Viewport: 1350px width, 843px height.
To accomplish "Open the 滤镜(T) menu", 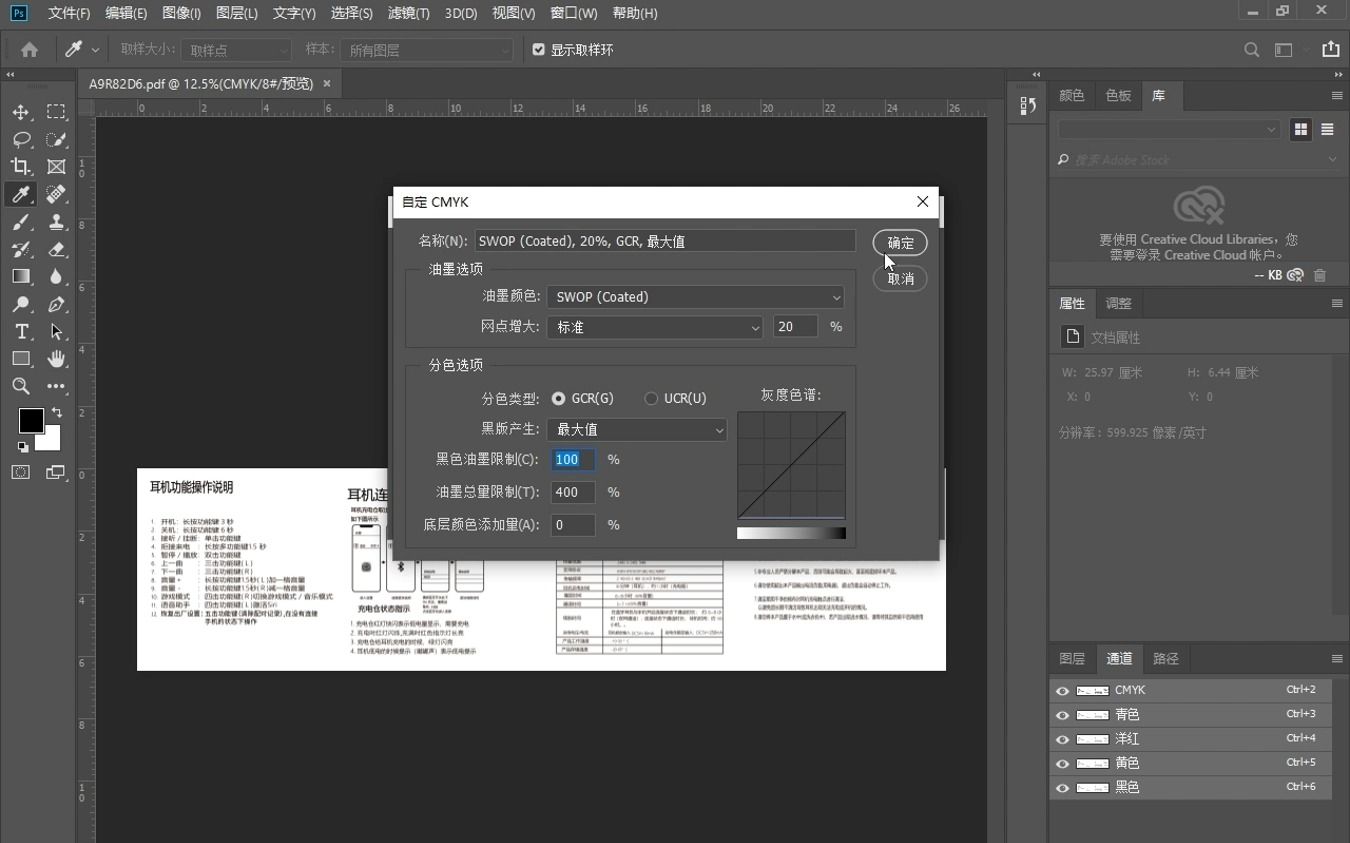I will tap(408, 13).
